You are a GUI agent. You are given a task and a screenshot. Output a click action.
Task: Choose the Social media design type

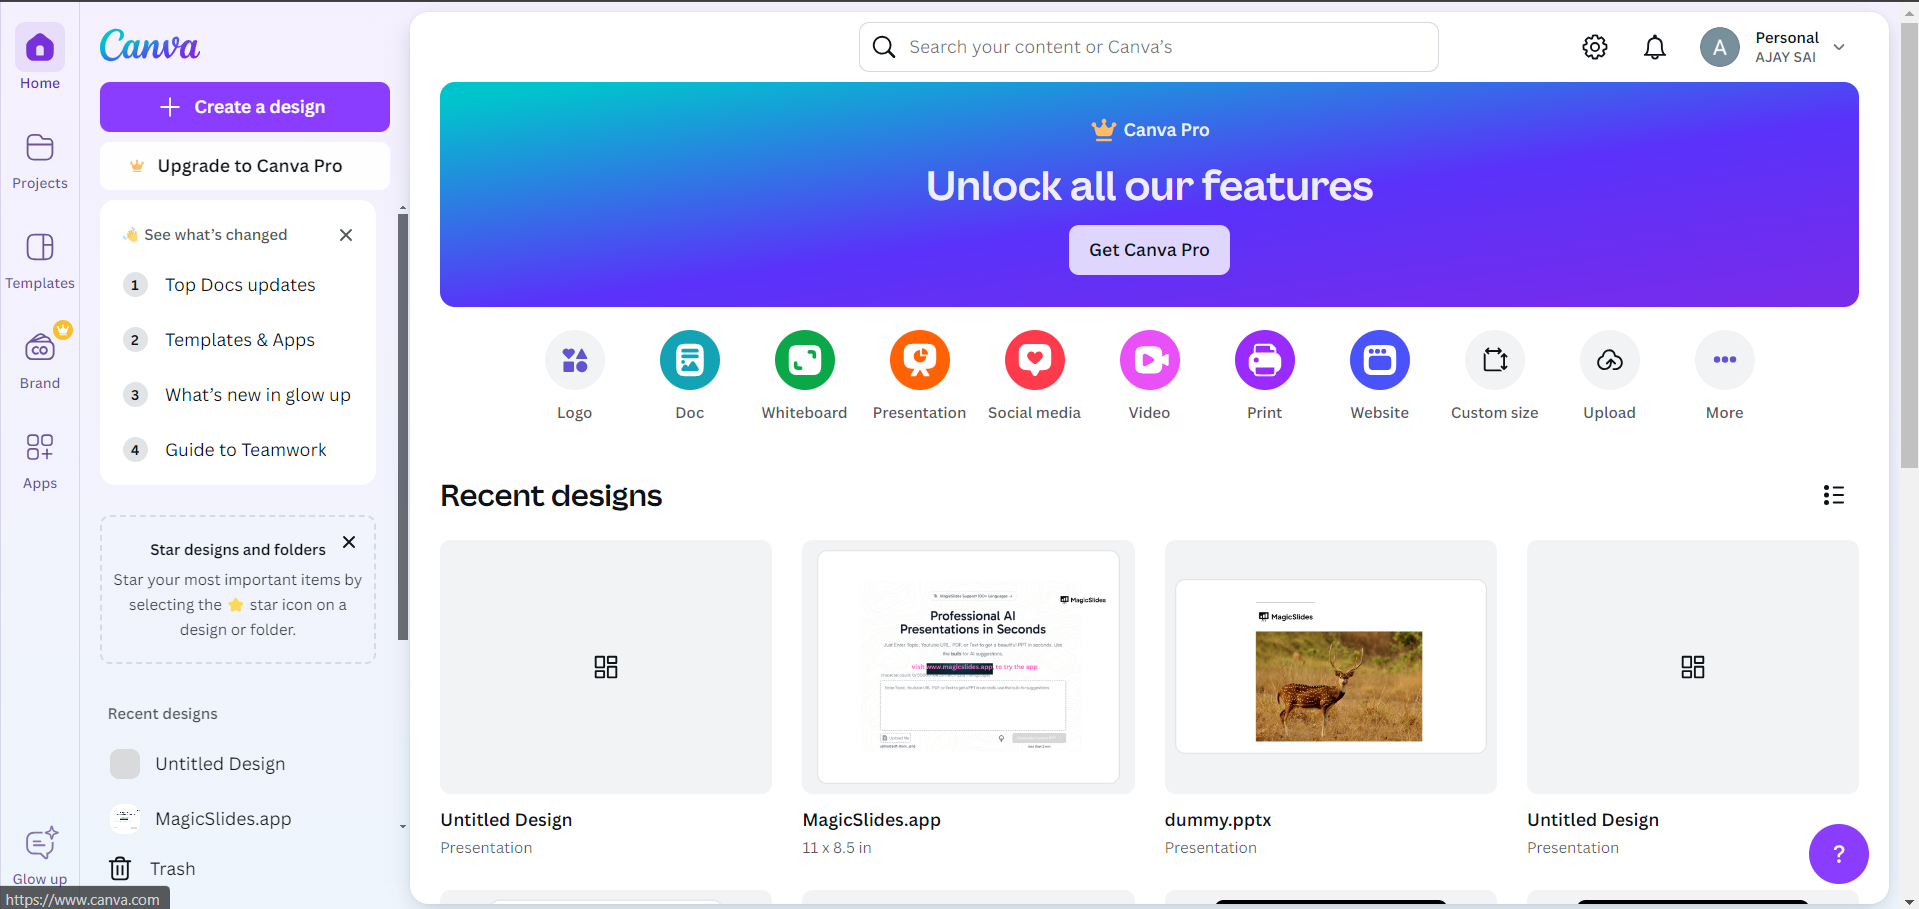1035,360
